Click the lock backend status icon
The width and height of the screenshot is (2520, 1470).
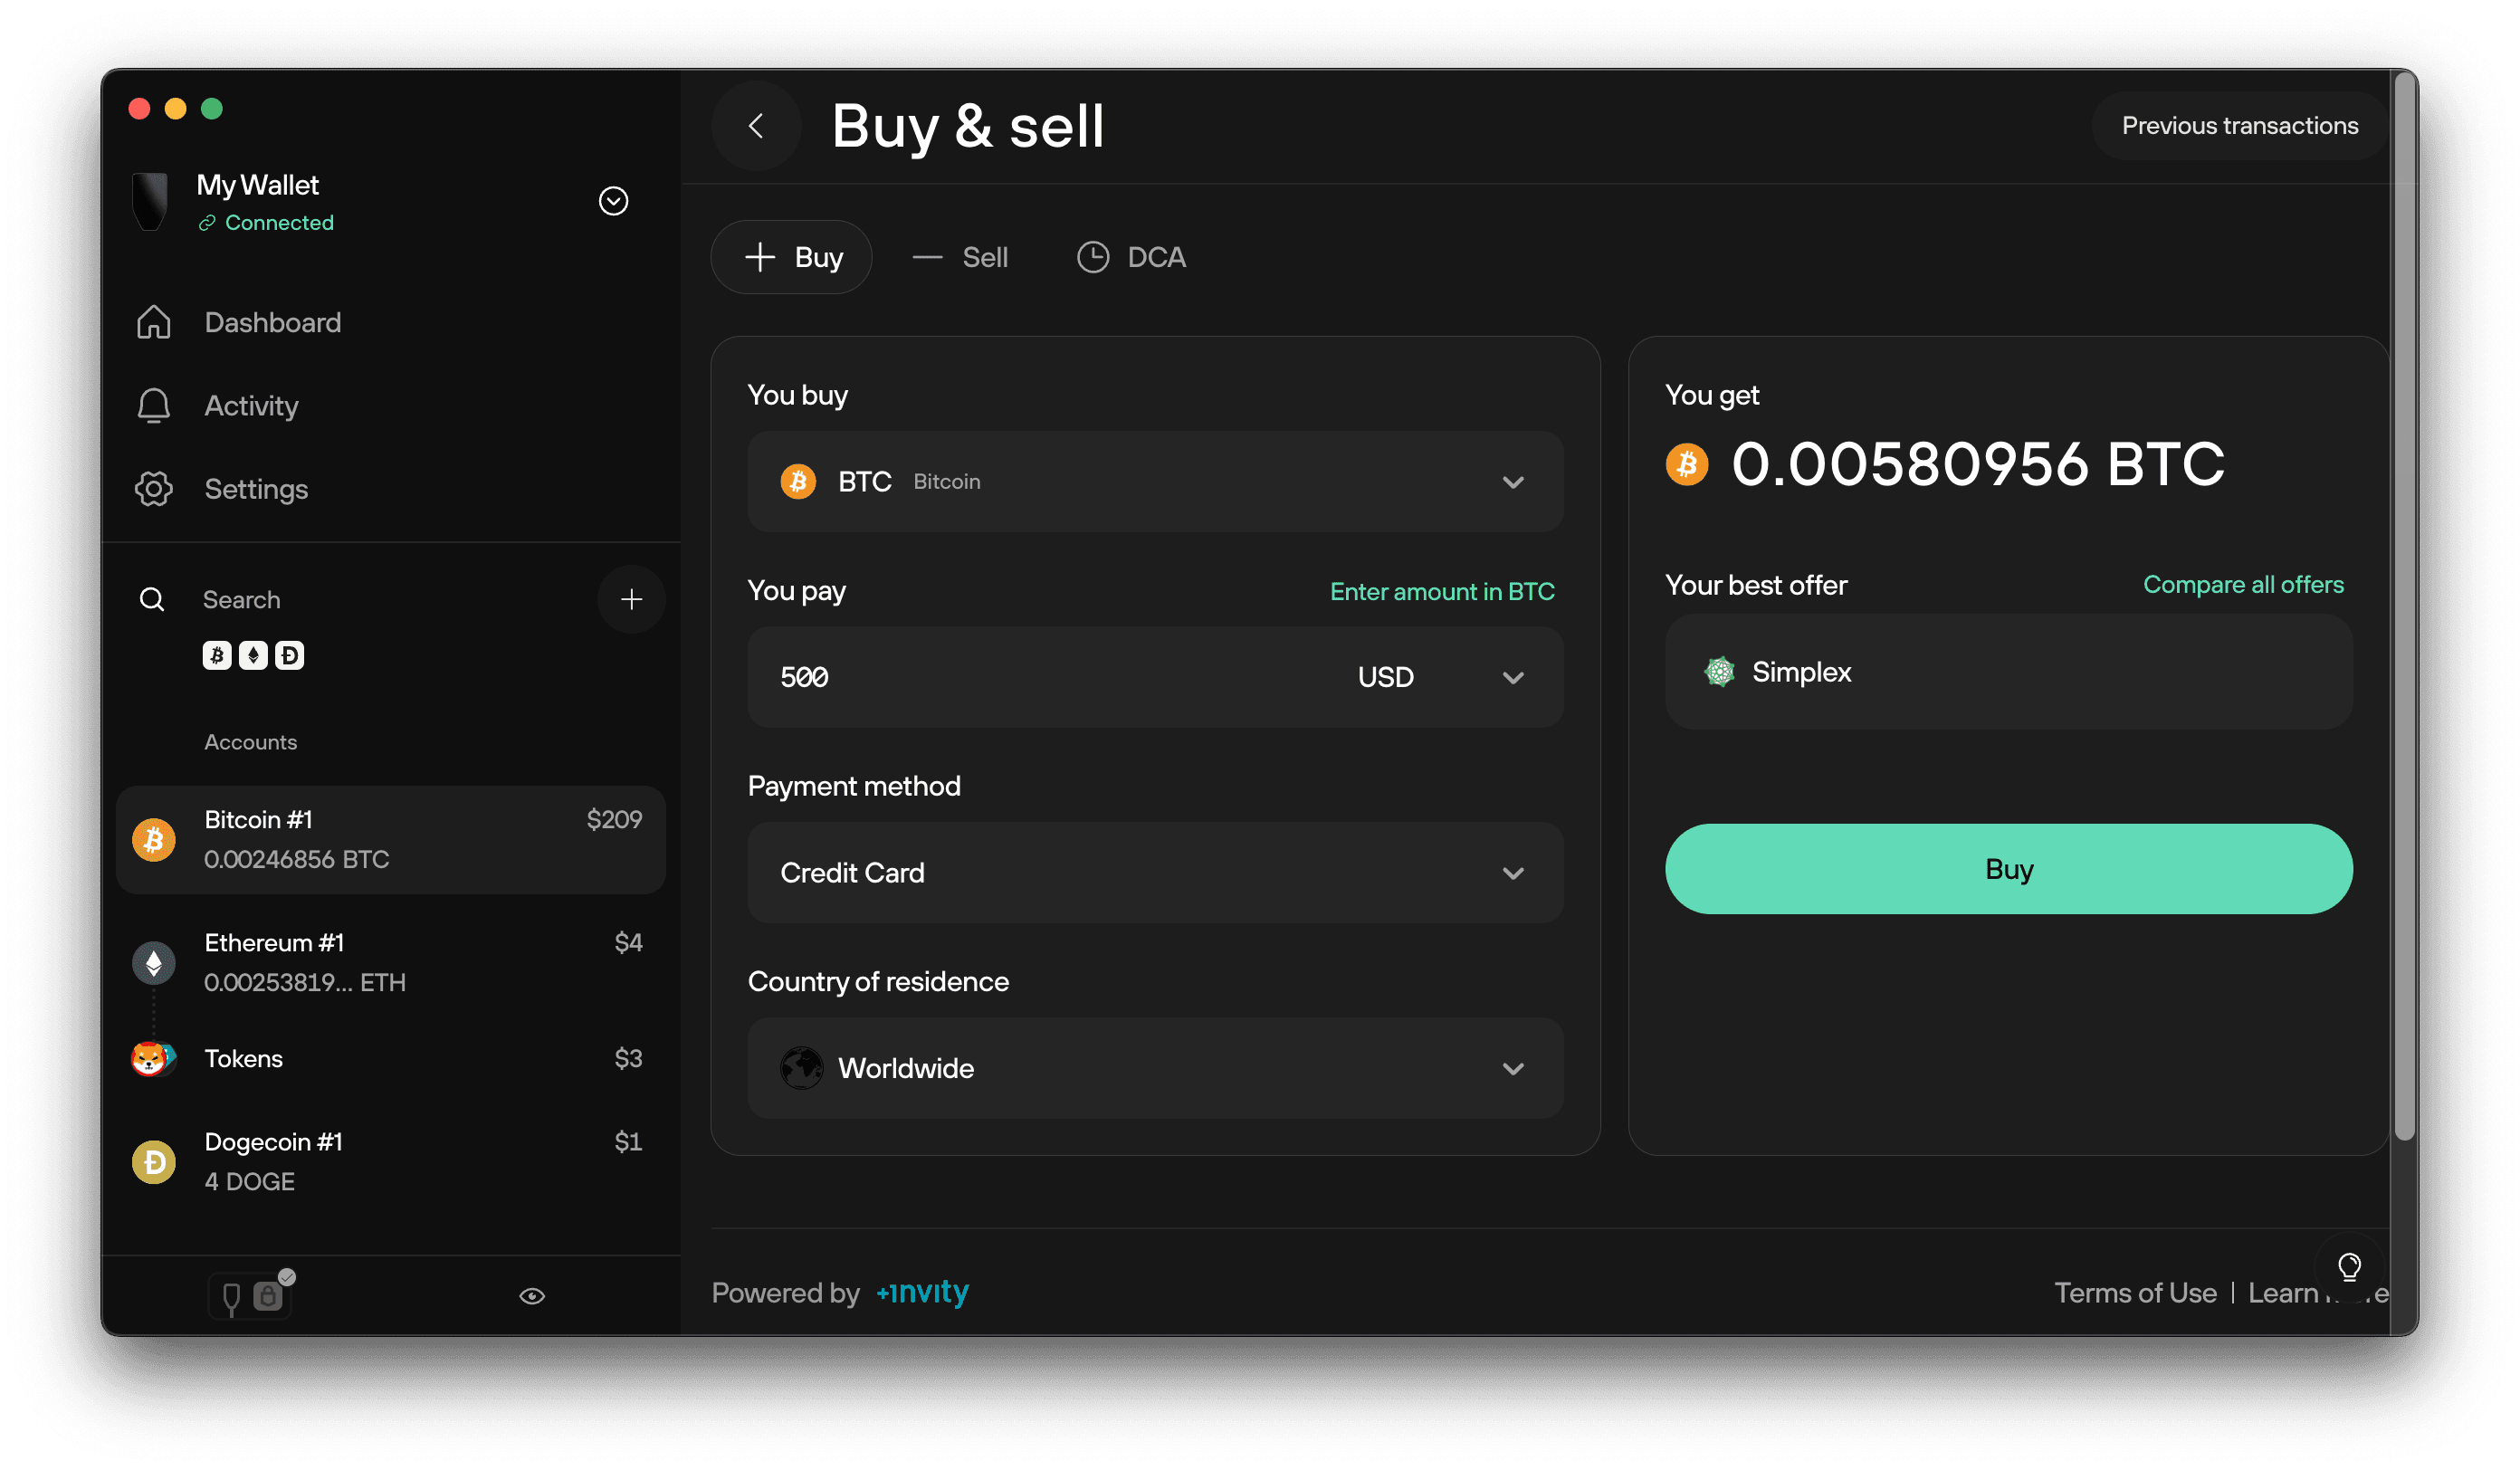click(x=267, y=1297)
